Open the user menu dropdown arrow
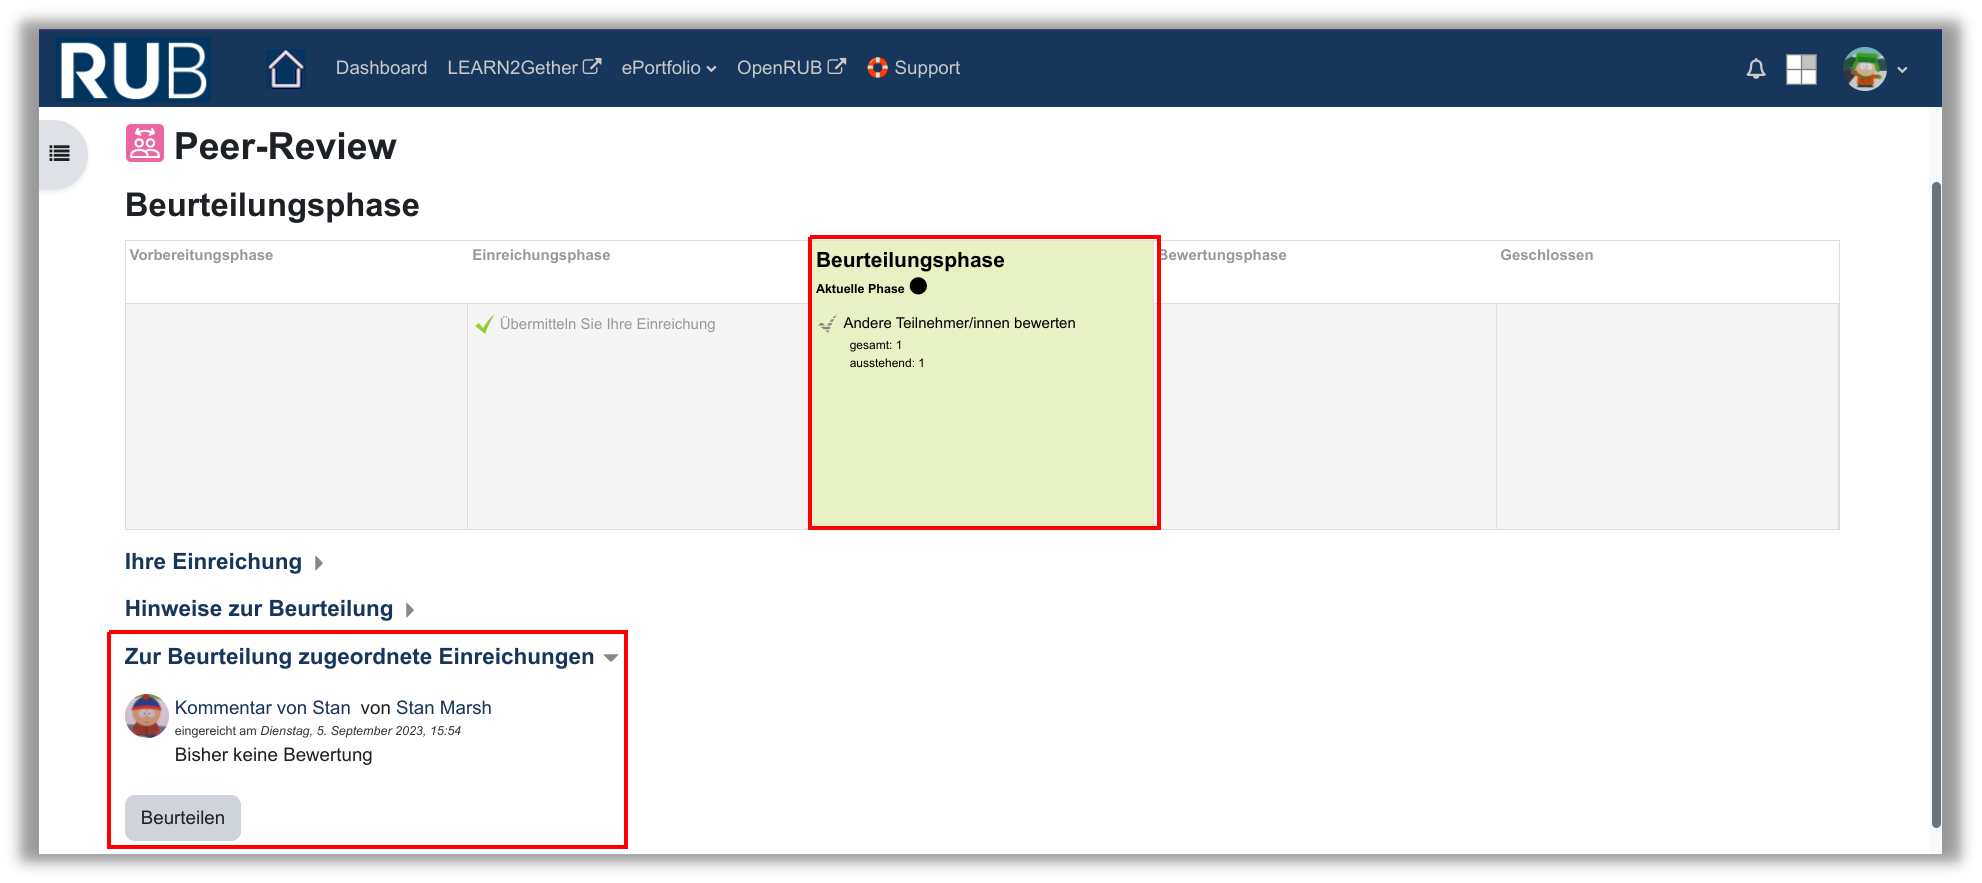Screen dimensions: 1982x883 1902,70
